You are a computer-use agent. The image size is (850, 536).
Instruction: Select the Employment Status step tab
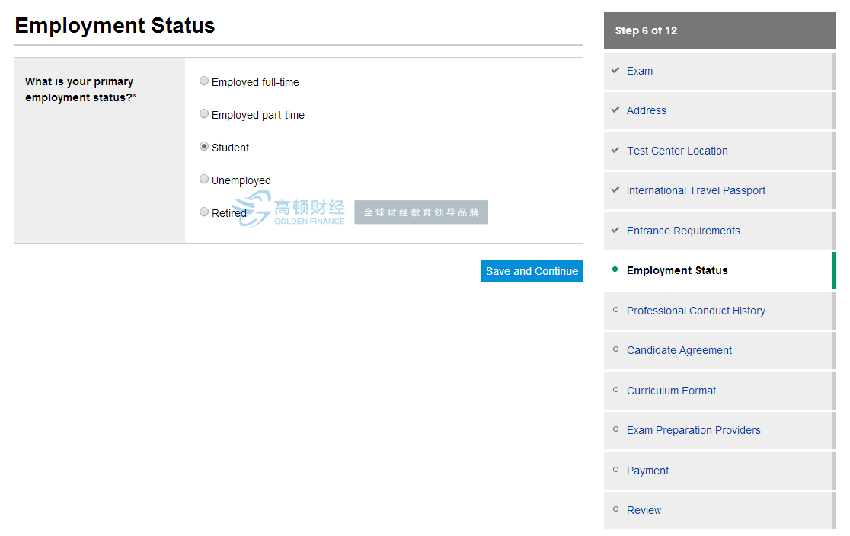(677, 271)
